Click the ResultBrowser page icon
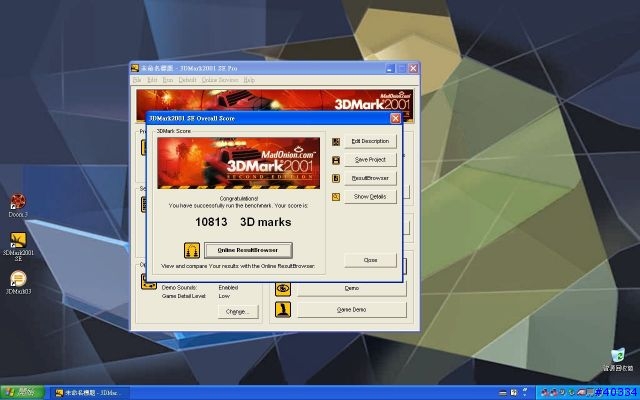 click(x=336, y=178)
